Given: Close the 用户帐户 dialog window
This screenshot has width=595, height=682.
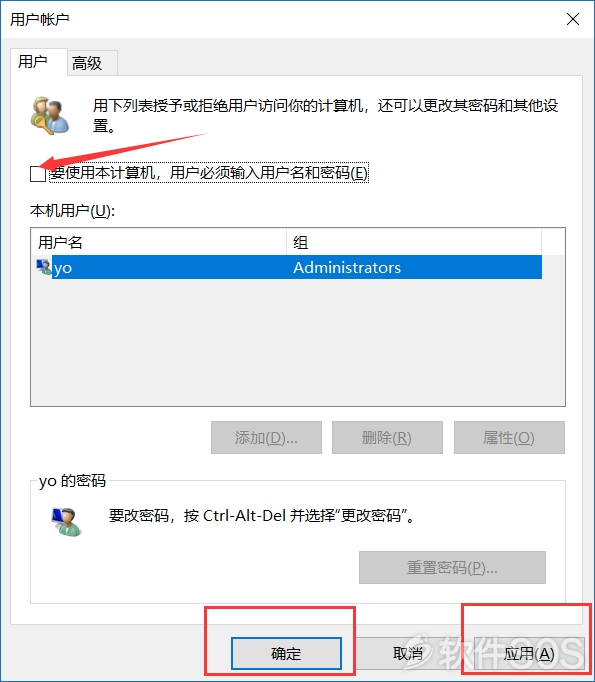Looking at the screenshot, I should pos(572,19).
